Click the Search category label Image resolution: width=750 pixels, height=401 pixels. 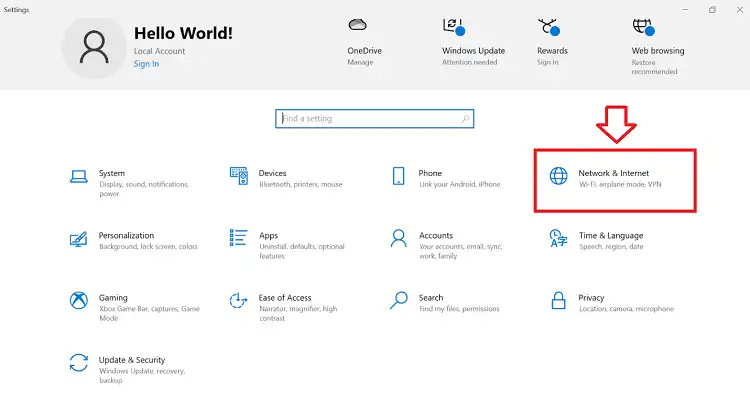point(431,298)
